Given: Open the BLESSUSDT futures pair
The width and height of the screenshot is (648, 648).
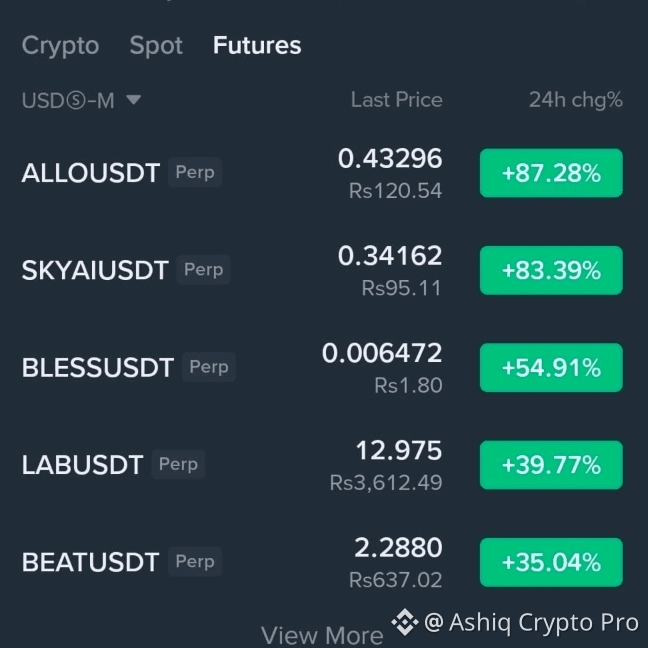Looking at the screenshot, I should pos(322,368).
